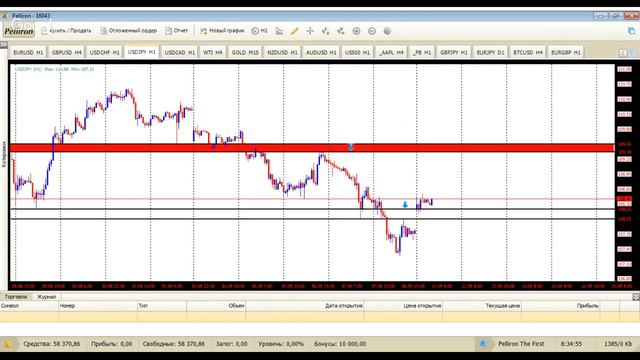Switch to the BTCUSD H4 chart tab
640x360 pixels.
(x=528, y=53)
